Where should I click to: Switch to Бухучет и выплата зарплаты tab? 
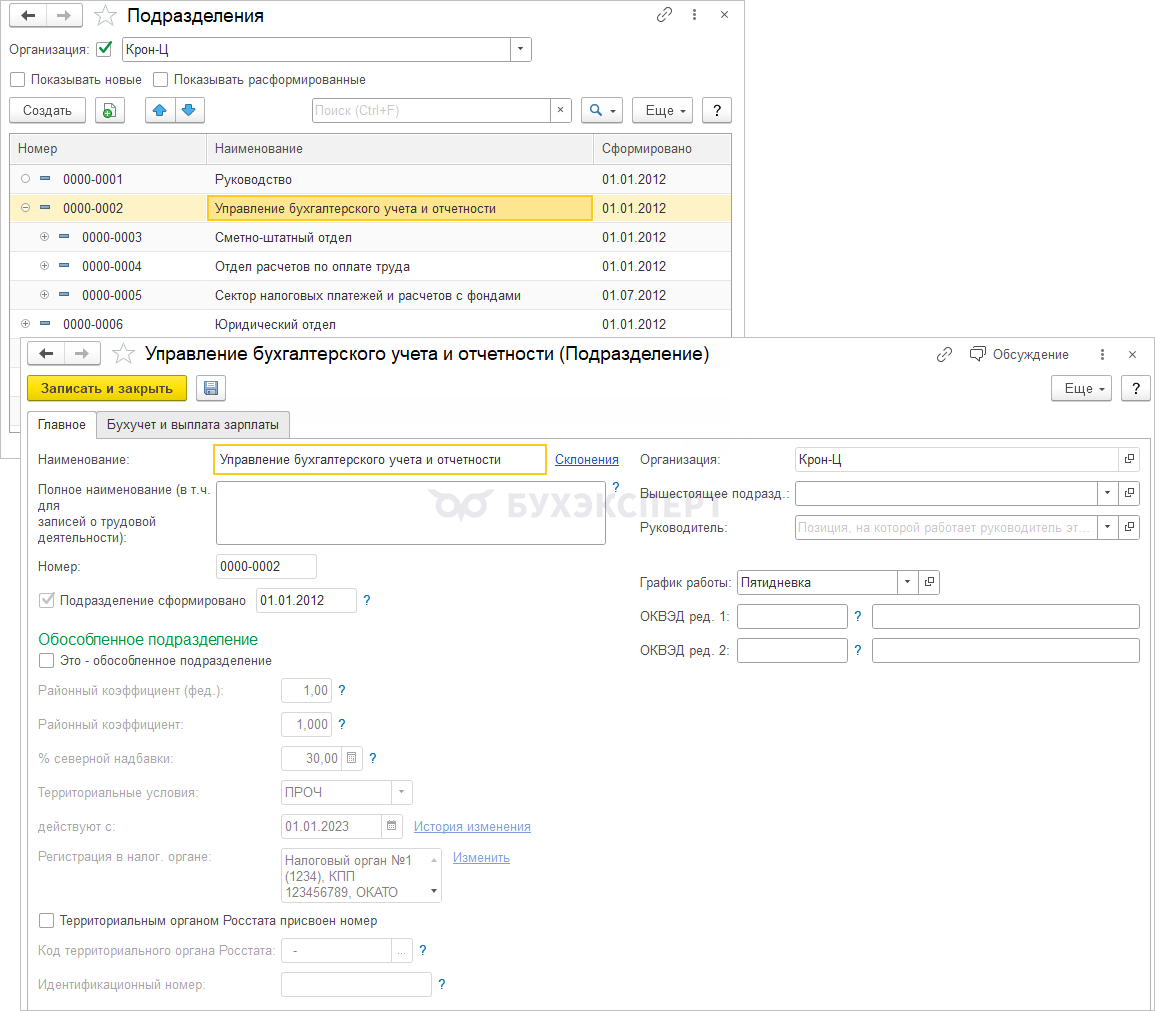coord(193,424)
